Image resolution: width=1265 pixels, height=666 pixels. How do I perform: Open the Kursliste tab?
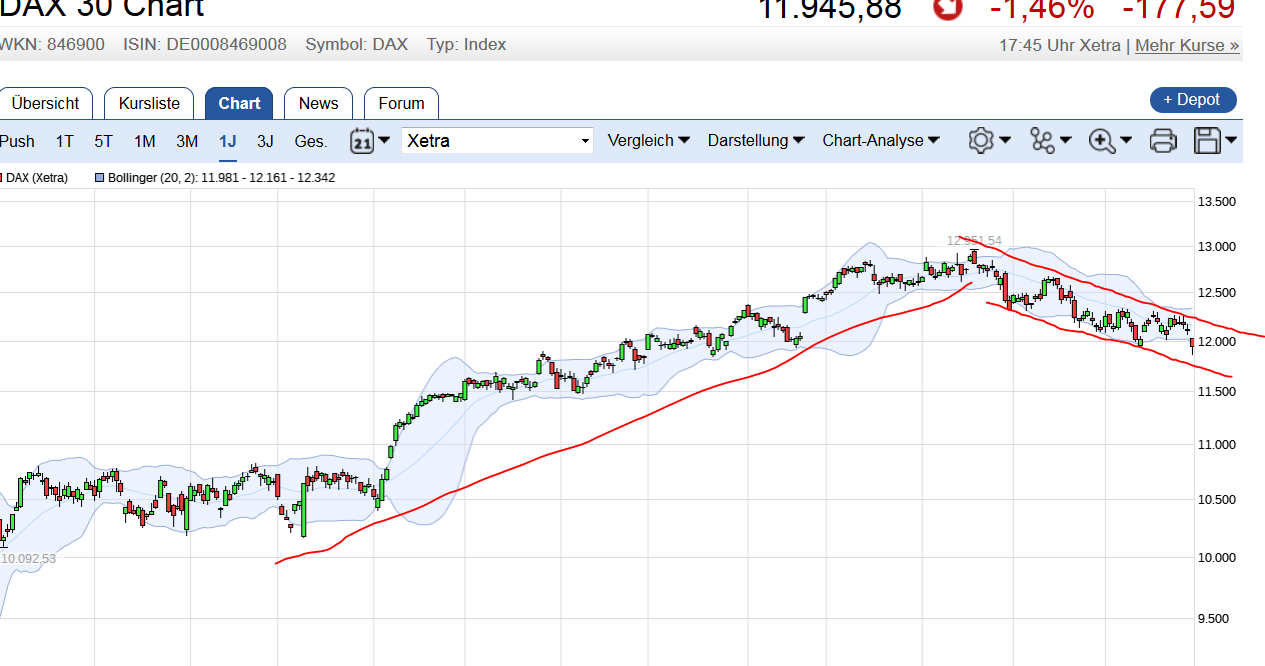pos(149,103)
